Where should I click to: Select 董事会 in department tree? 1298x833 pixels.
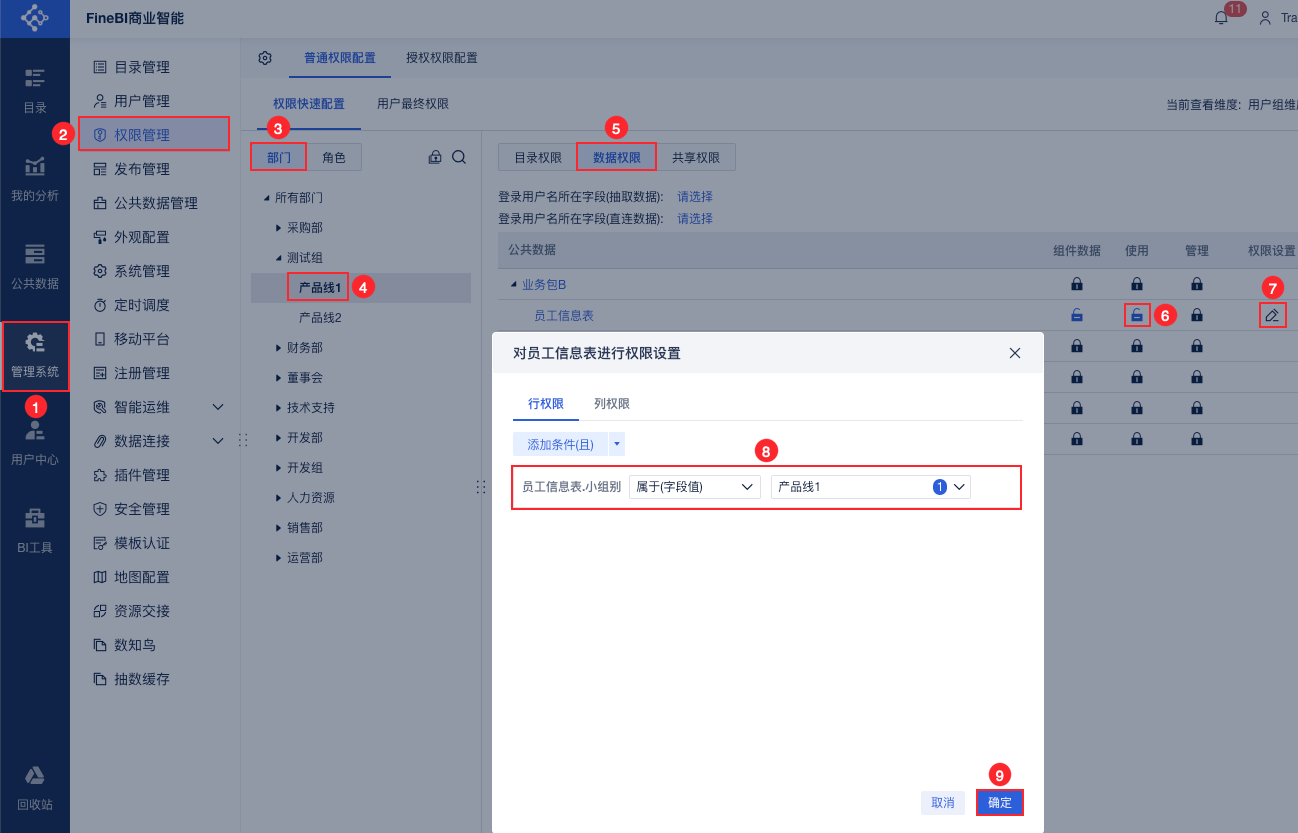pyautogui.click(x=305, y=378)
